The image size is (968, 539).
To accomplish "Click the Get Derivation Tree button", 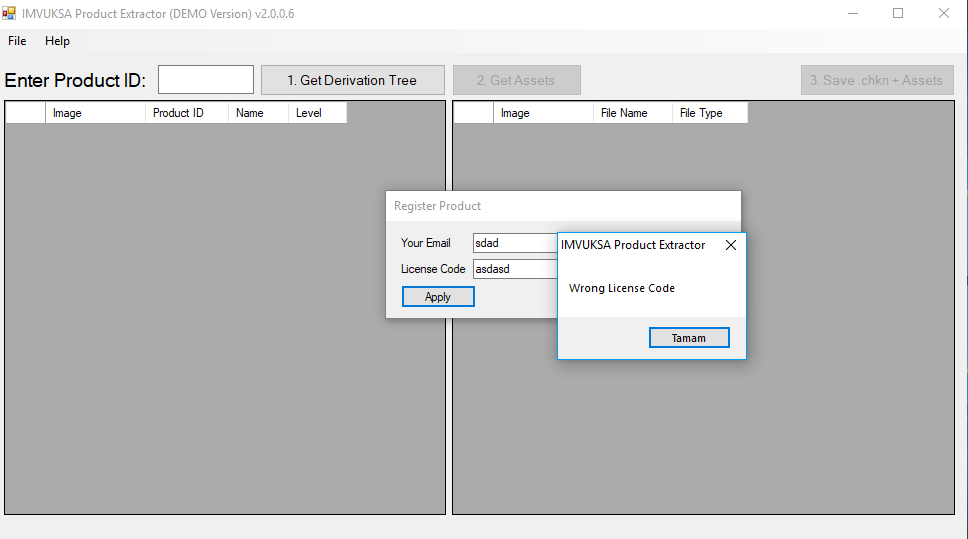I will (353, 80).
